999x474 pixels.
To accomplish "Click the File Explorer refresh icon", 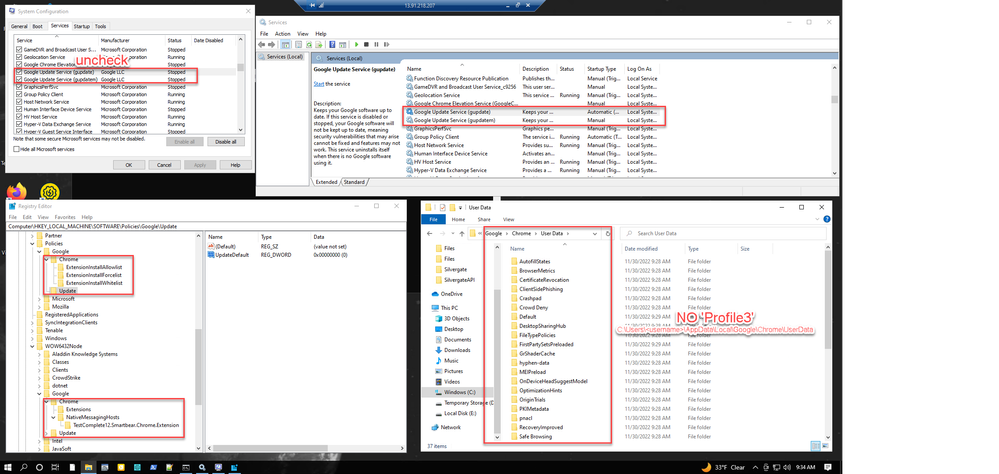I will tap(608, 233).
